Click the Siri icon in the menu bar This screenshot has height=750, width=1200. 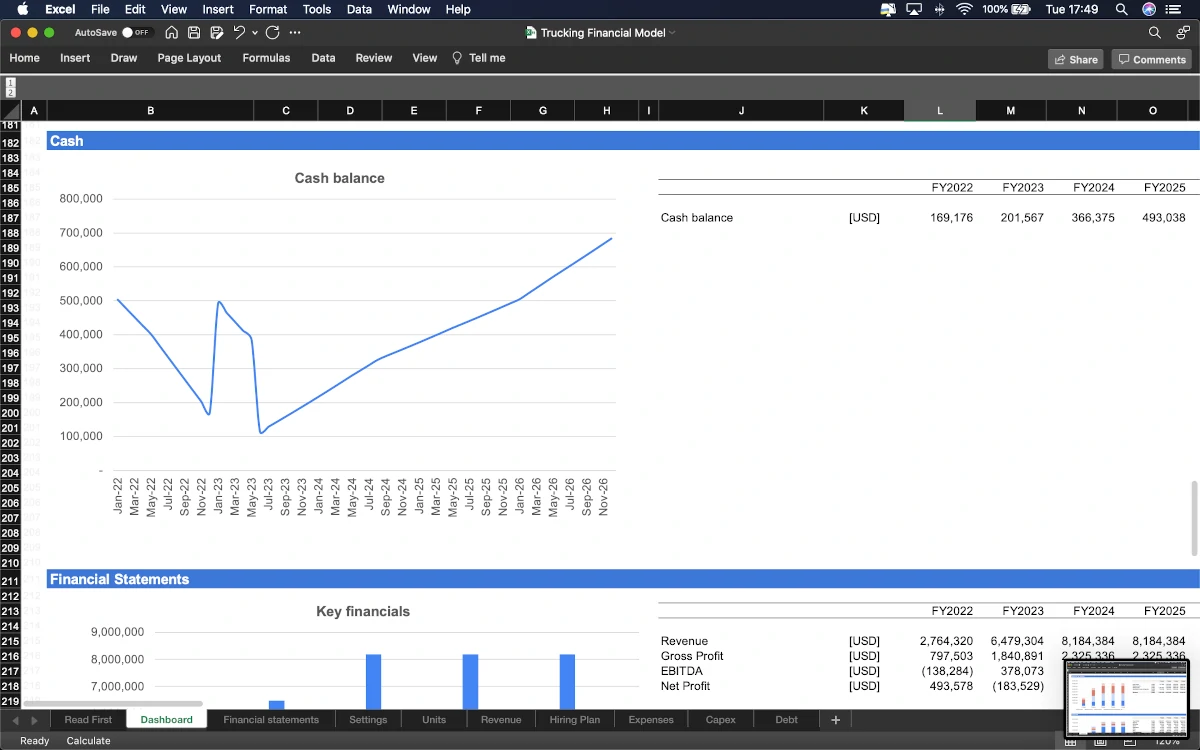[1149, 9]
